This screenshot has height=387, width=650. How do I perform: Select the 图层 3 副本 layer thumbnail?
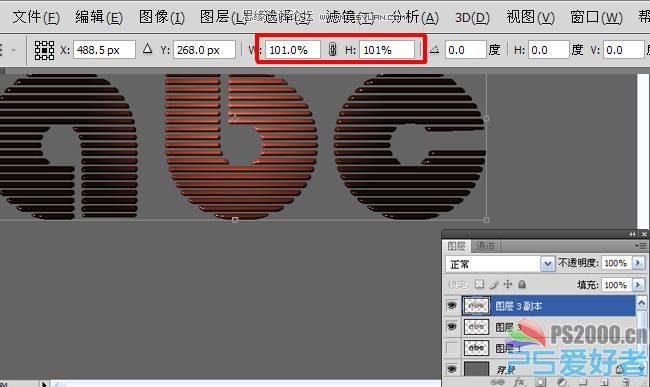coord(476,306)
